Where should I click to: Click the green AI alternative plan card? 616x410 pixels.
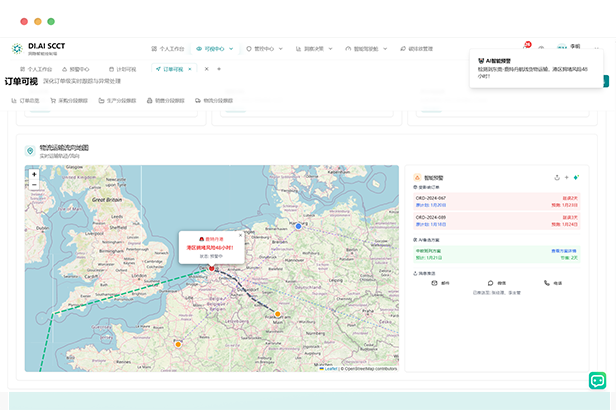pyautogui.click(x=497, y=254)
